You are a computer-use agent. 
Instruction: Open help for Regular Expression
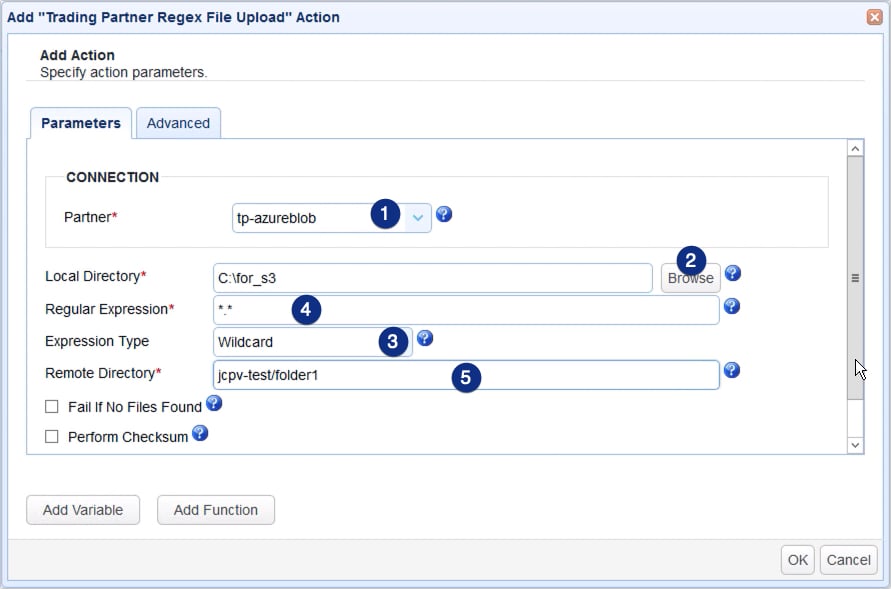732,308
